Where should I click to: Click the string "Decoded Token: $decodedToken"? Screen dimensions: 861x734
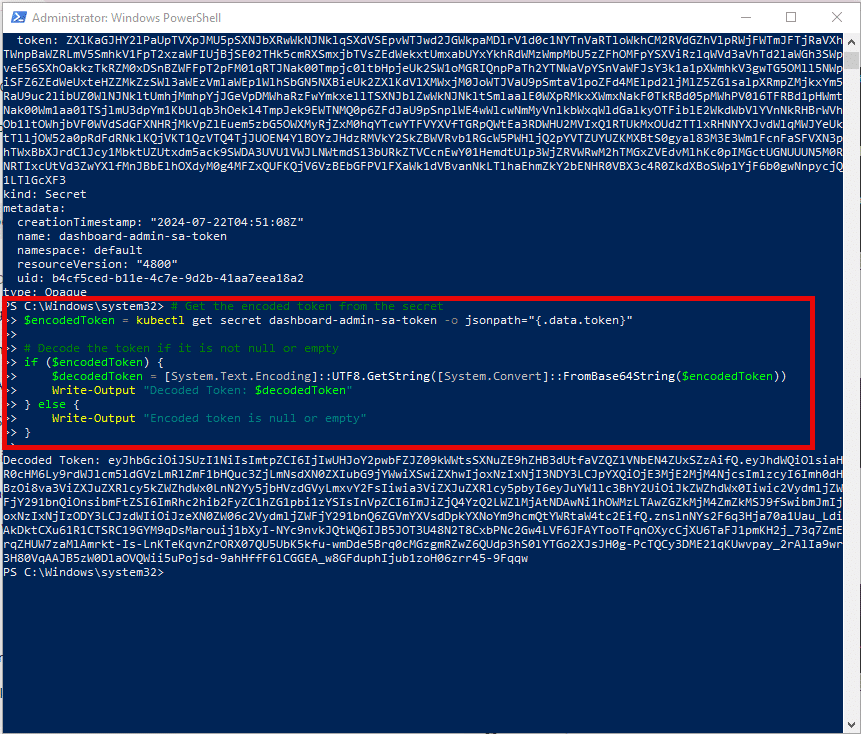(x=248, y=390)
